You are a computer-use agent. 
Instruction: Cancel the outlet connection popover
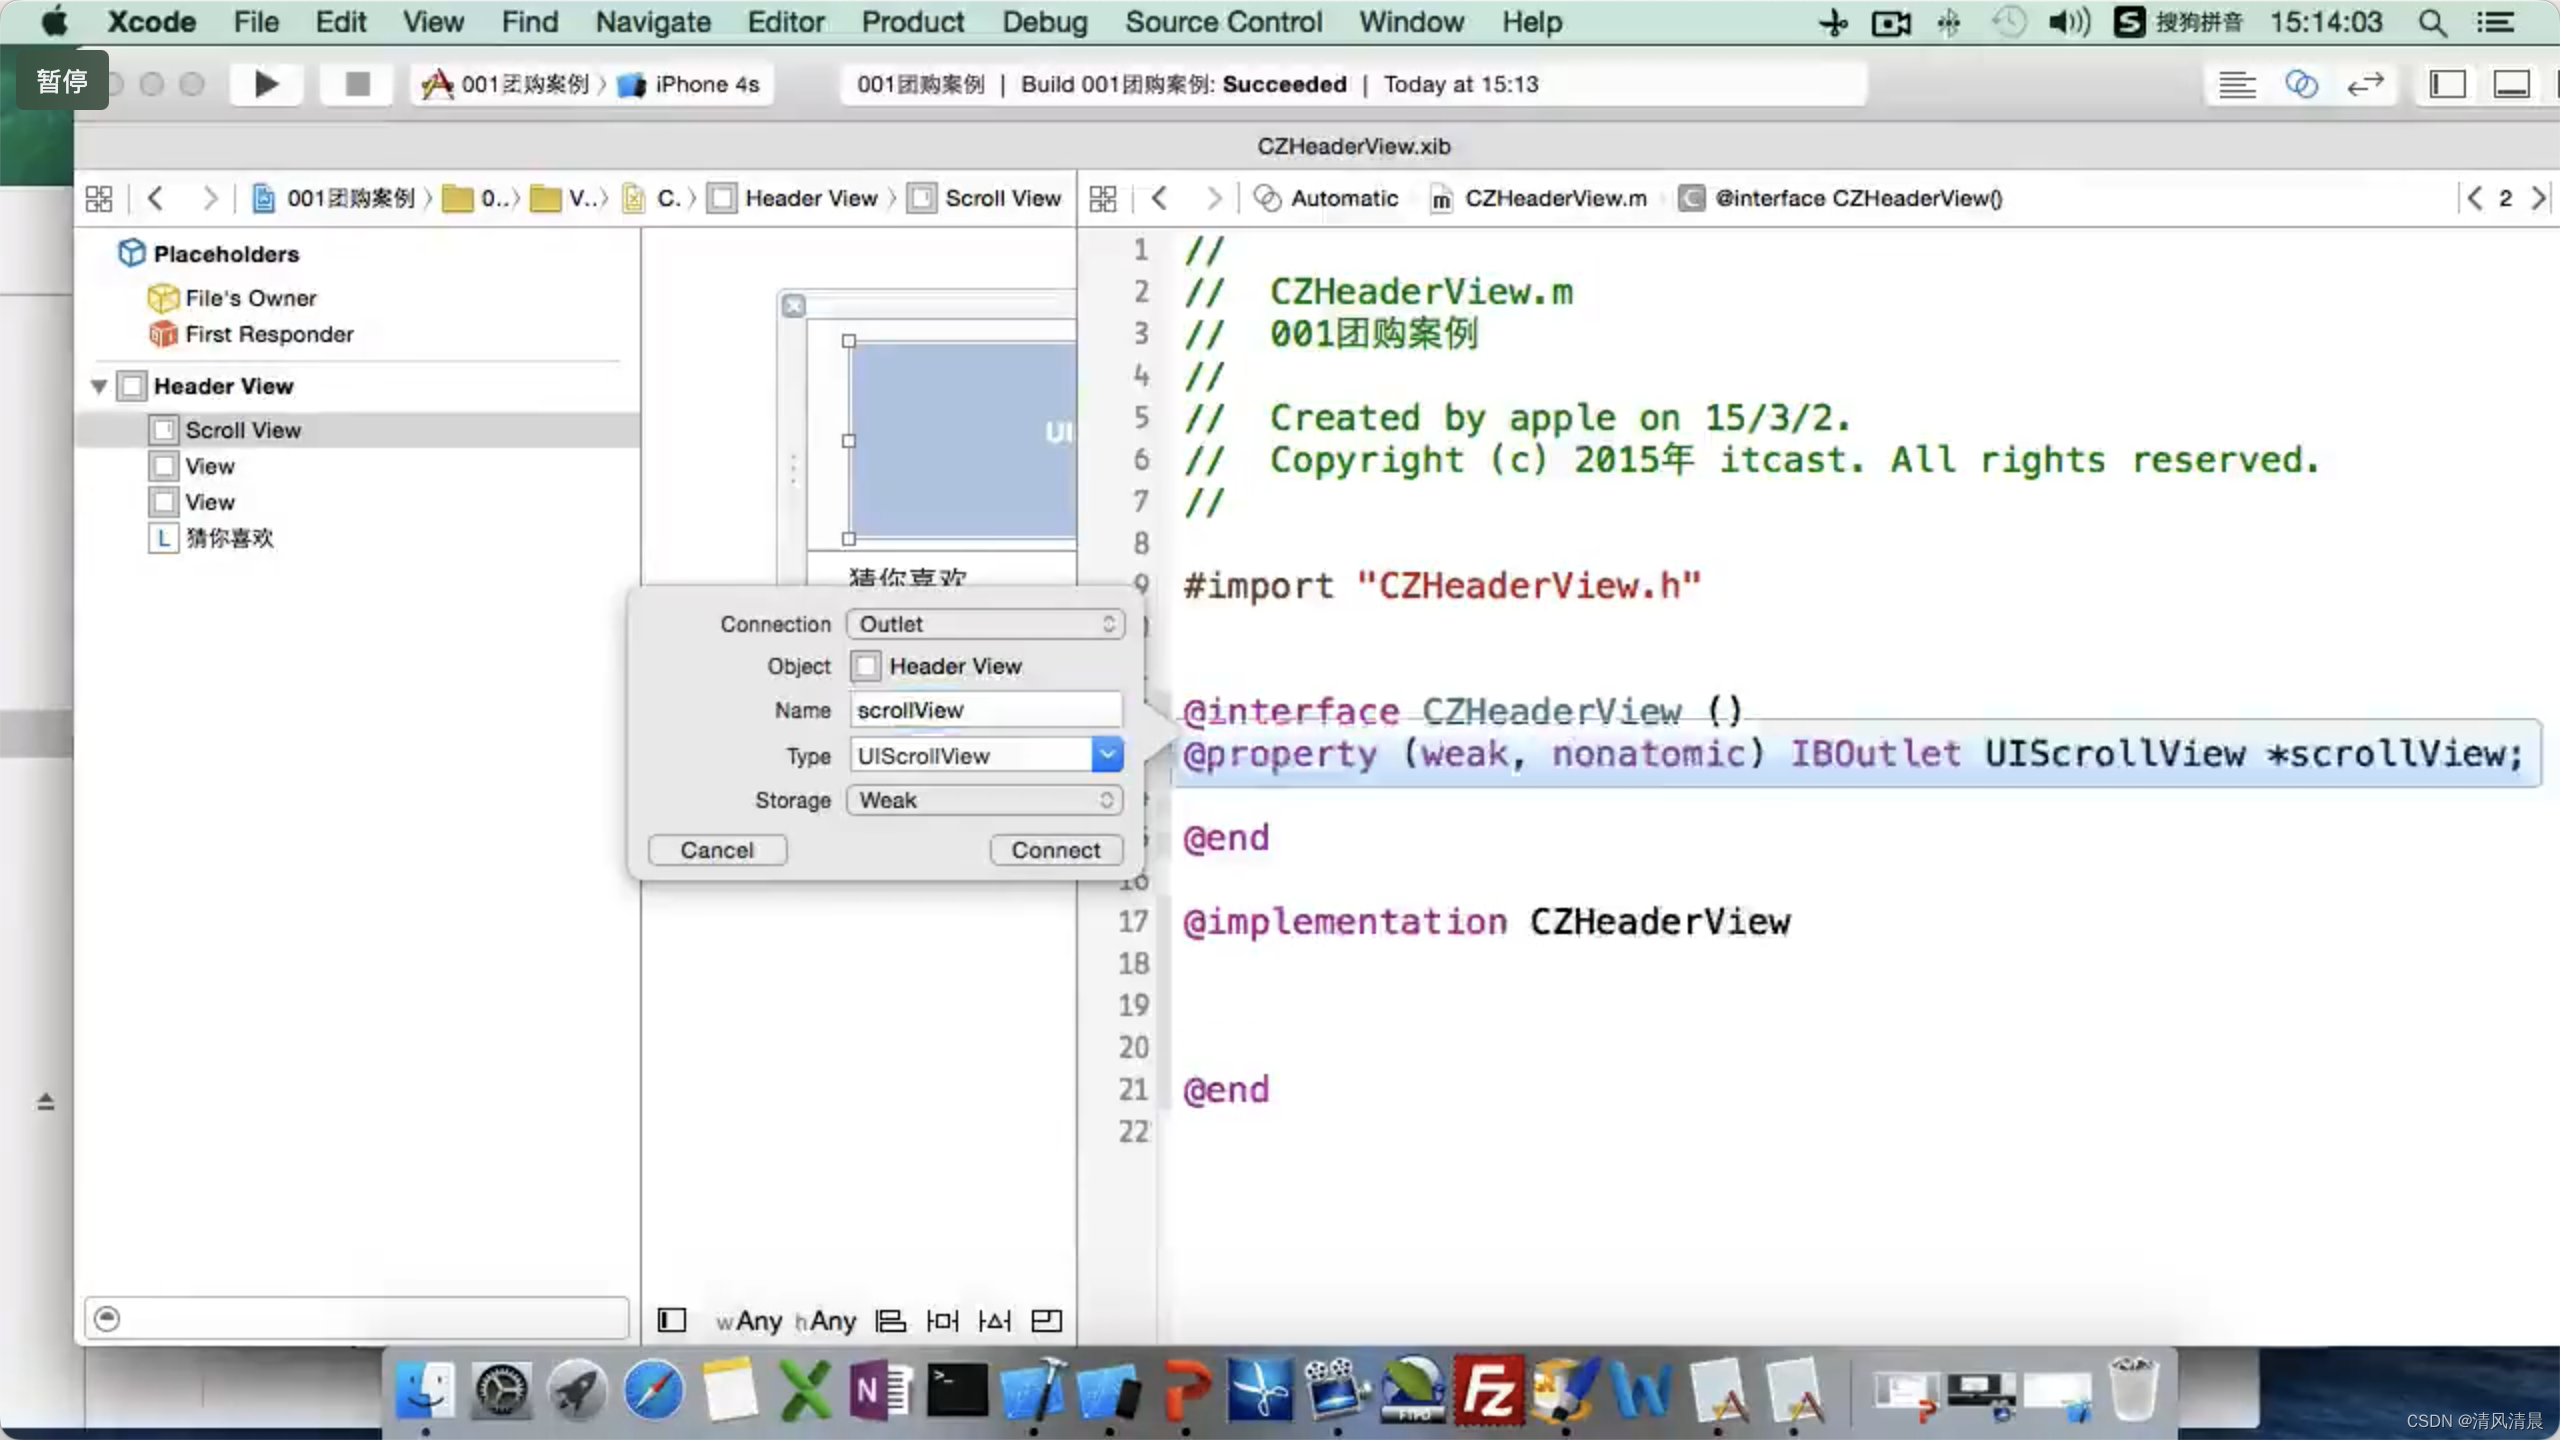coord(717,850)
